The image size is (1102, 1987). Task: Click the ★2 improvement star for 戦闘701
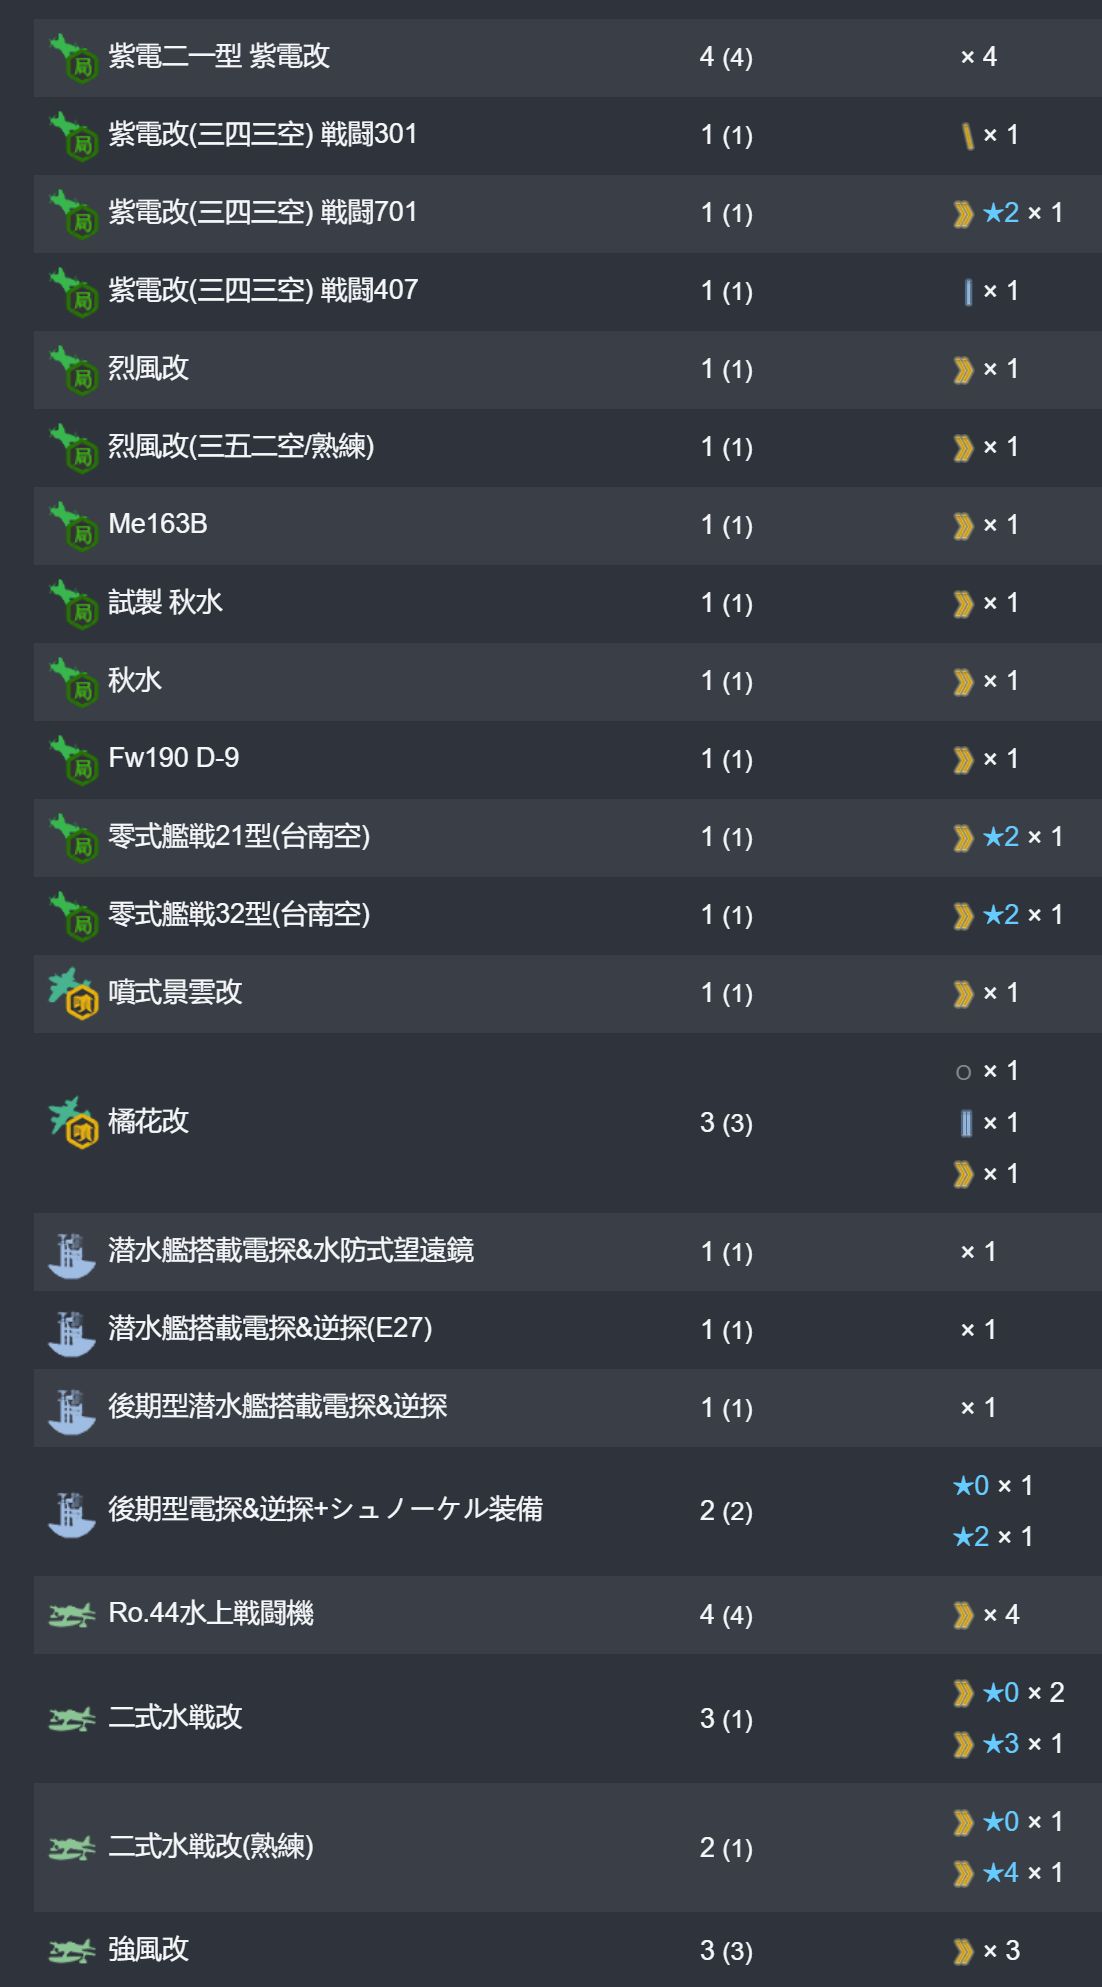(1001, 213)
